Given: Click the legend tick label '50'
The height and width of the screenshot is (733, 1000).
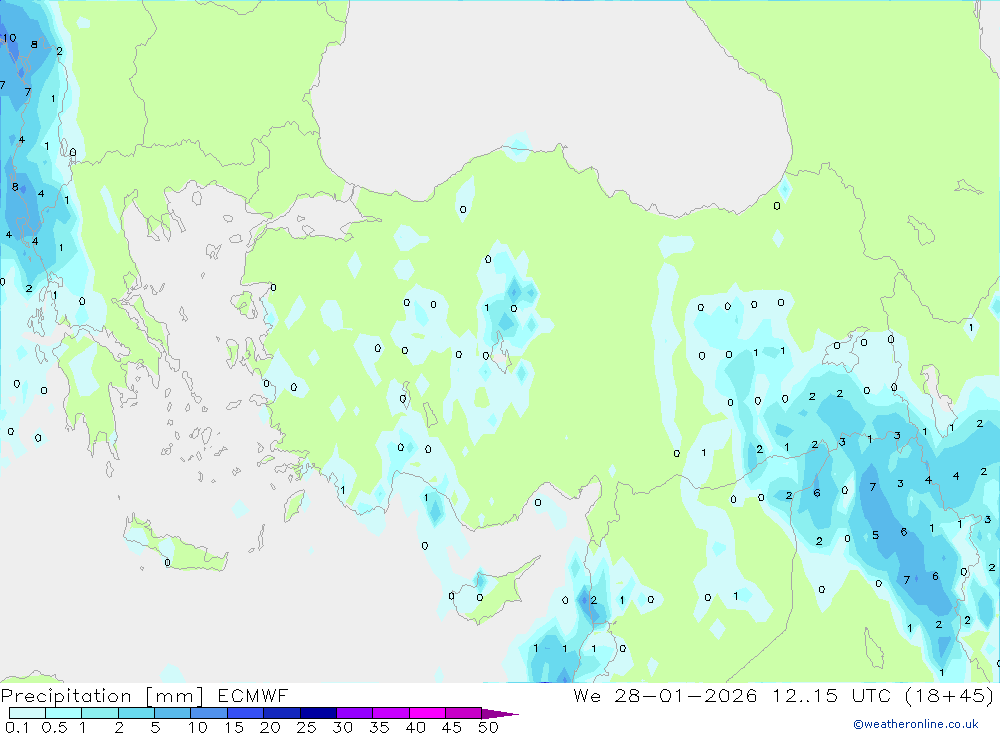Looking at the screenshot, I should click(x=488, y=727).
